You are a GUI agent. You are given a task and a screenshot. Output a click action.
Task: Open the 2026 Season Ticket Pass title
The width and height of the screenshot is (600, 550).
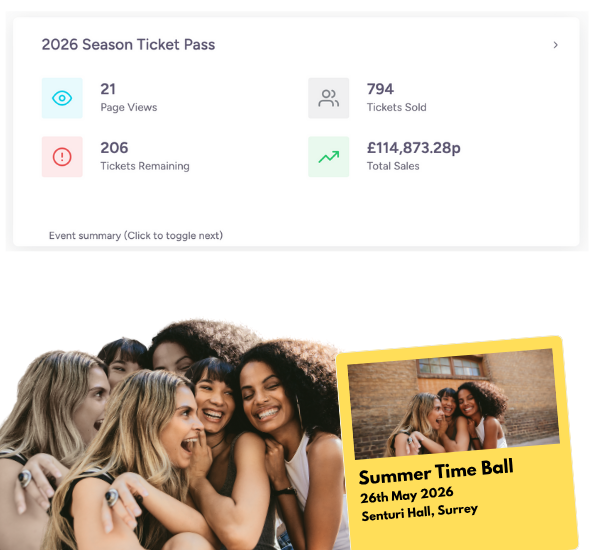pyautogui.click(x=128, y=44)
